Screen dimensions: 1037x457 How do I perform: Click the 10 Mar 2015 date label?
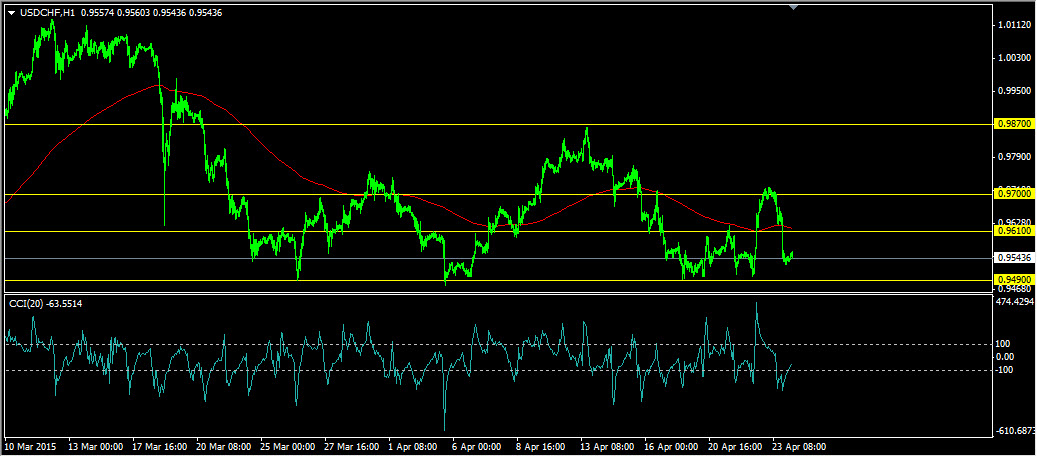(28, 446)
